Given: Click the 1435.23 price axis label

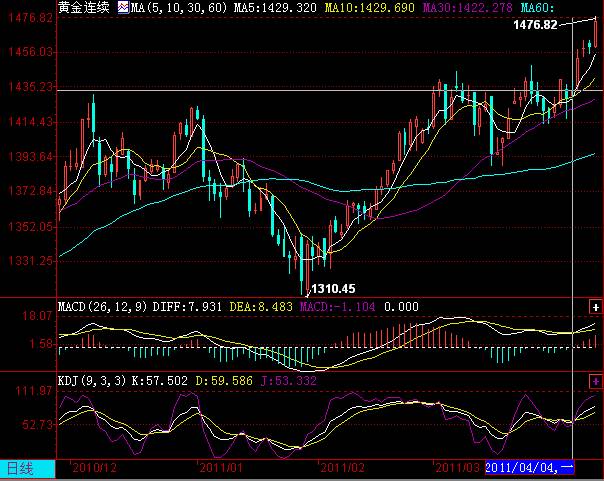Looking at the screenshot, I should pyautogui.click(x=30, y=87).
